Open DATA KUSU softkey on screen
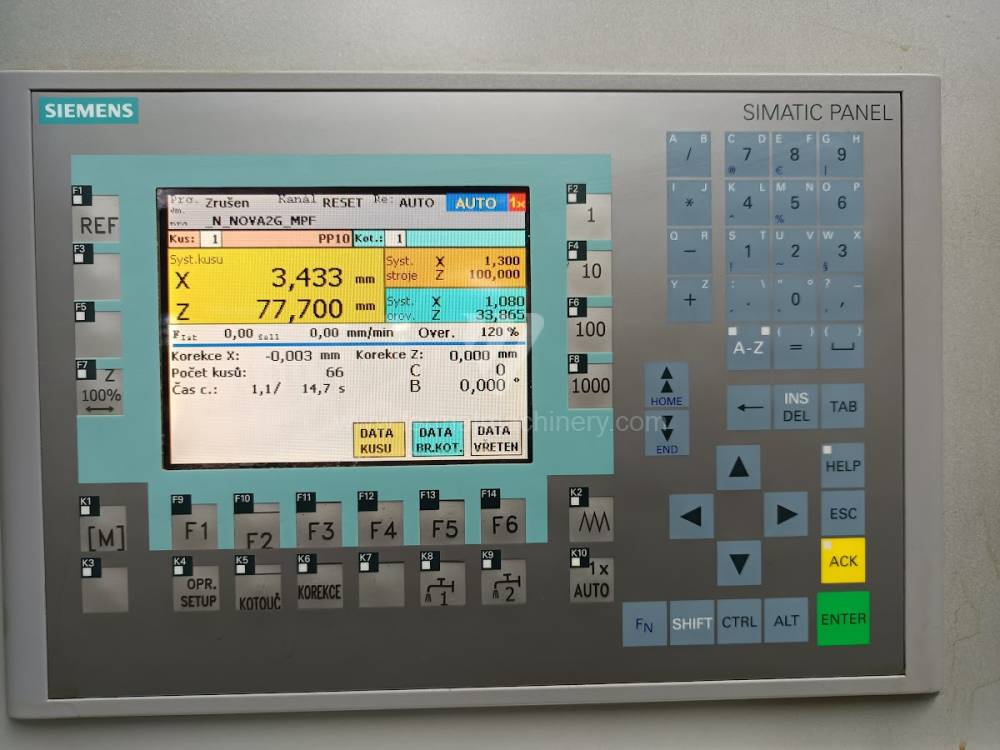 pos(377,440)
